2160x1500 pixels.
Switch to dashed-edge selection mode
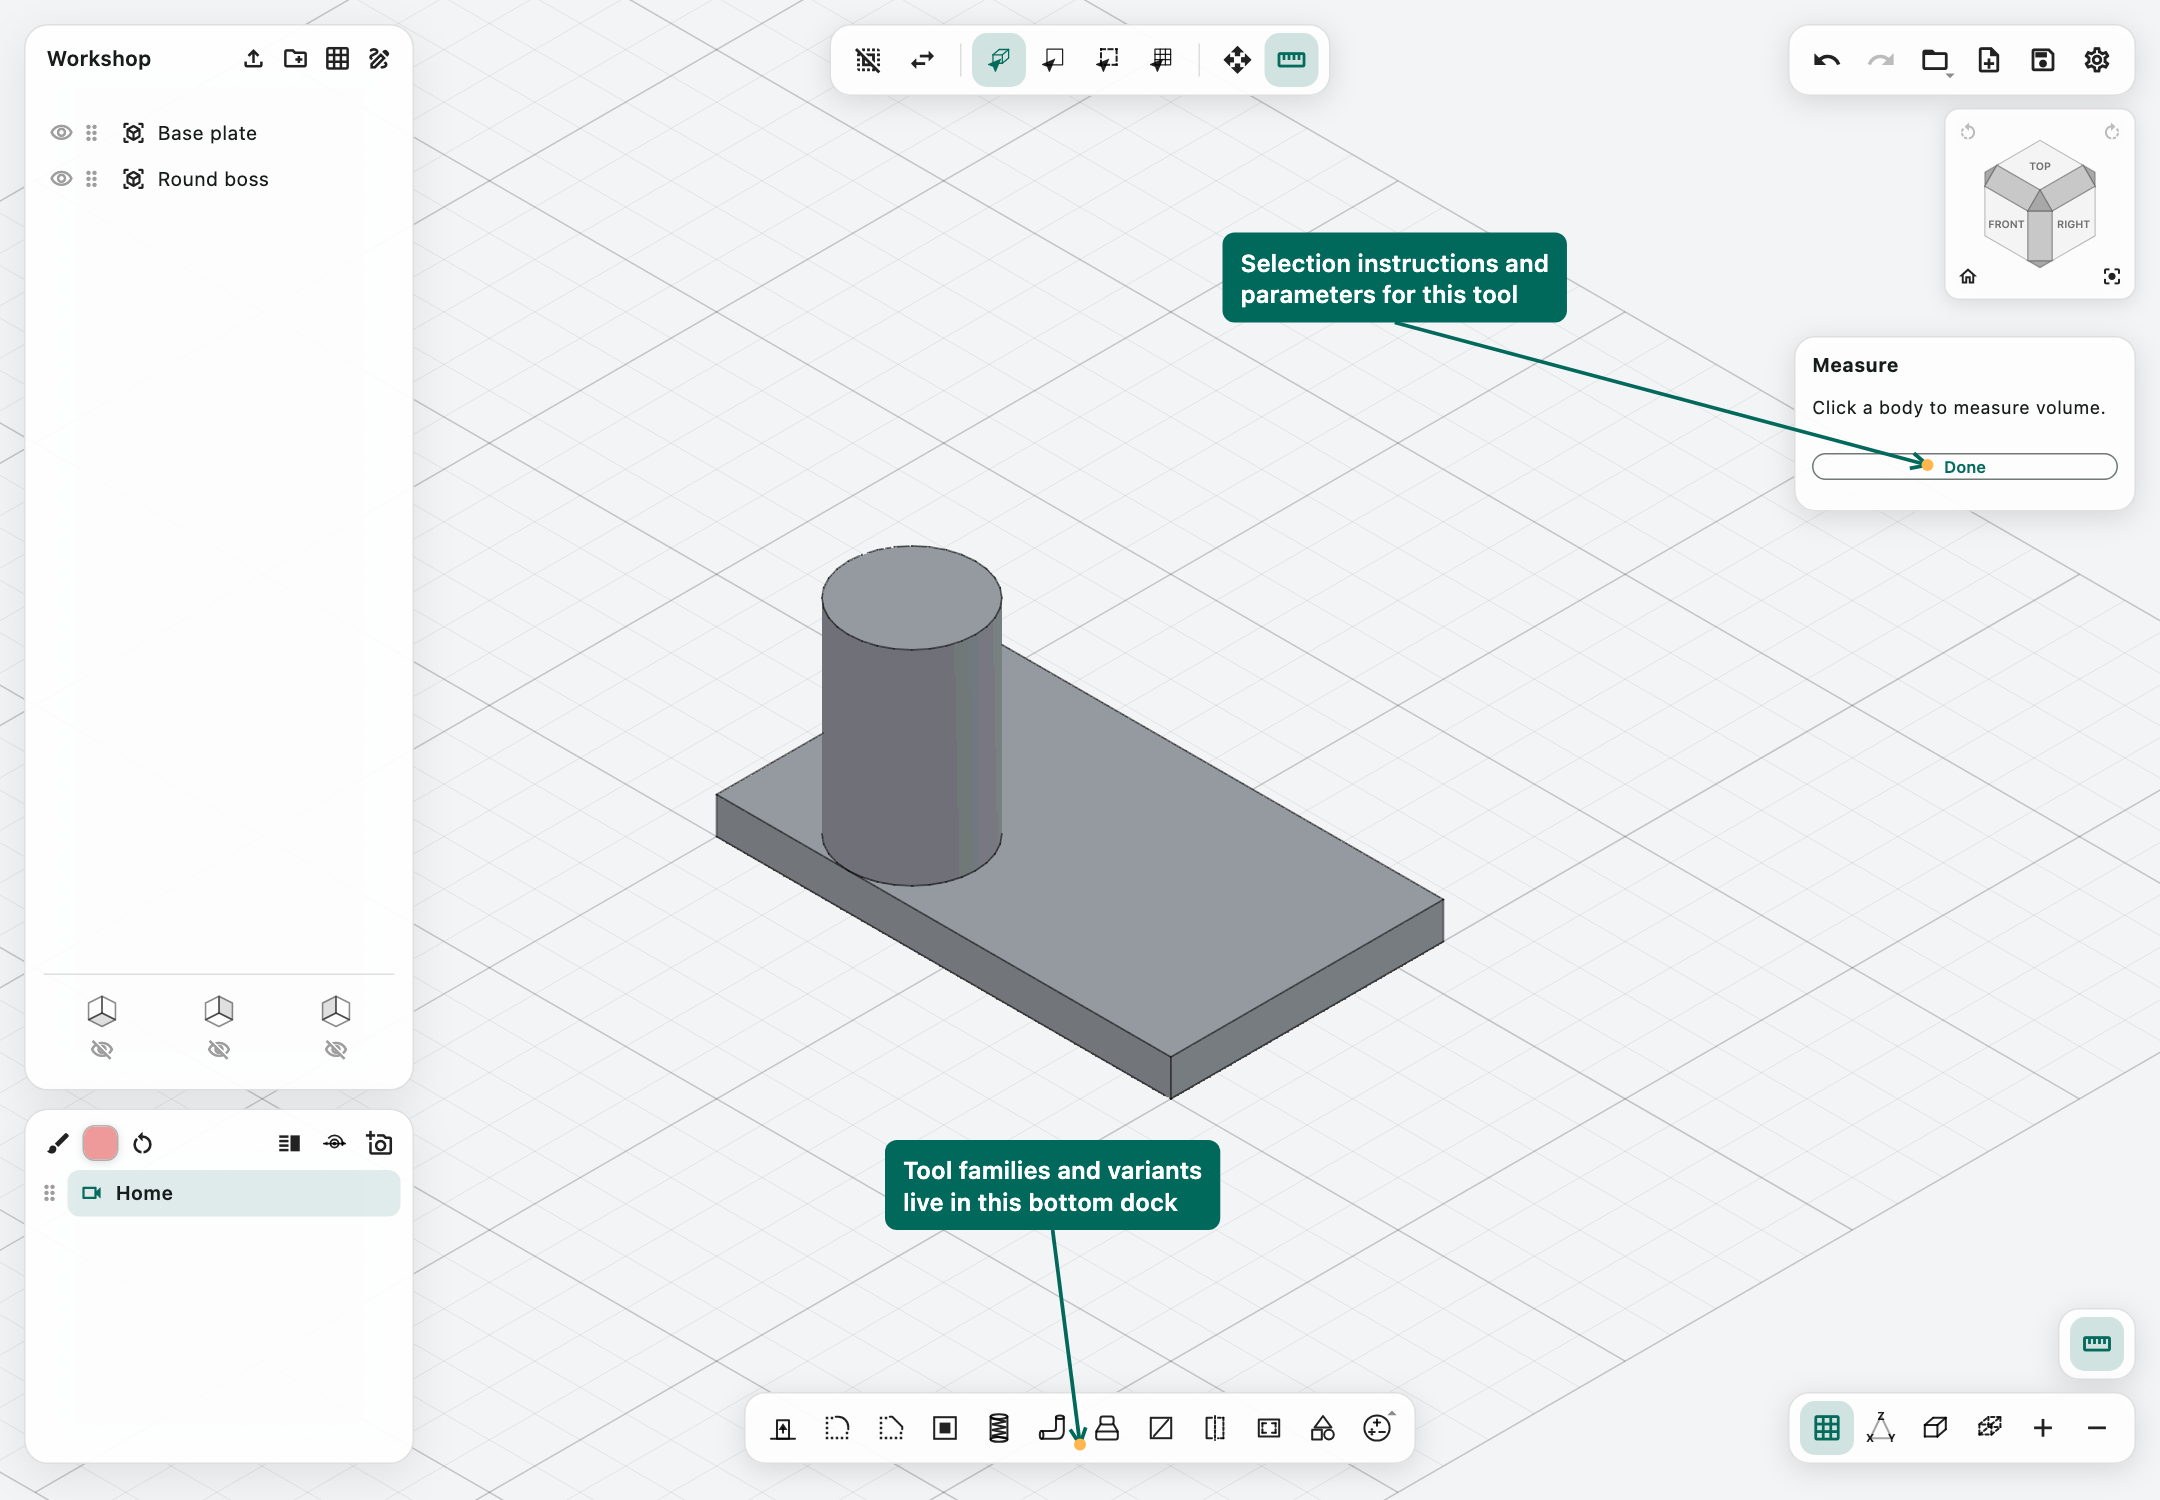point(1107,60)
